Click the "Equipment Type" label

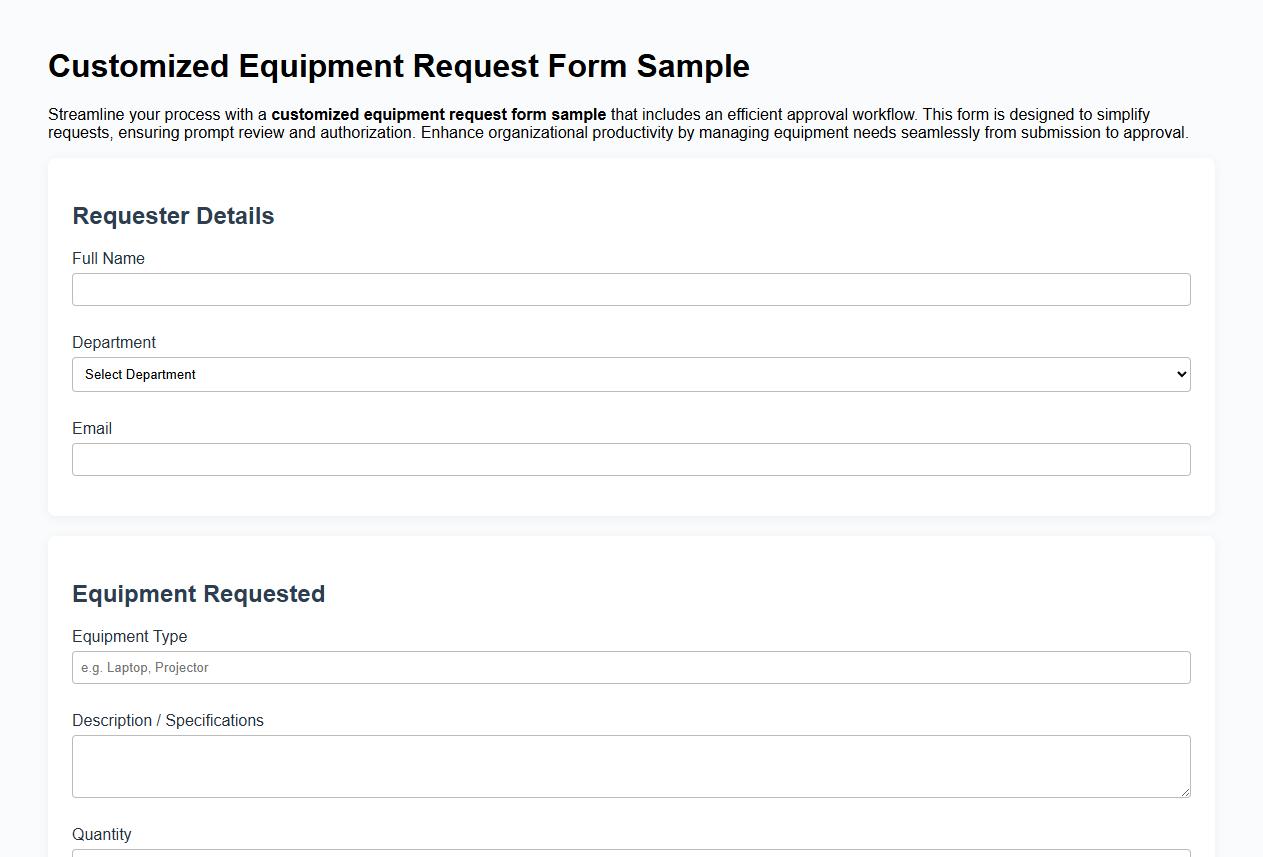[x=130, y=636]
